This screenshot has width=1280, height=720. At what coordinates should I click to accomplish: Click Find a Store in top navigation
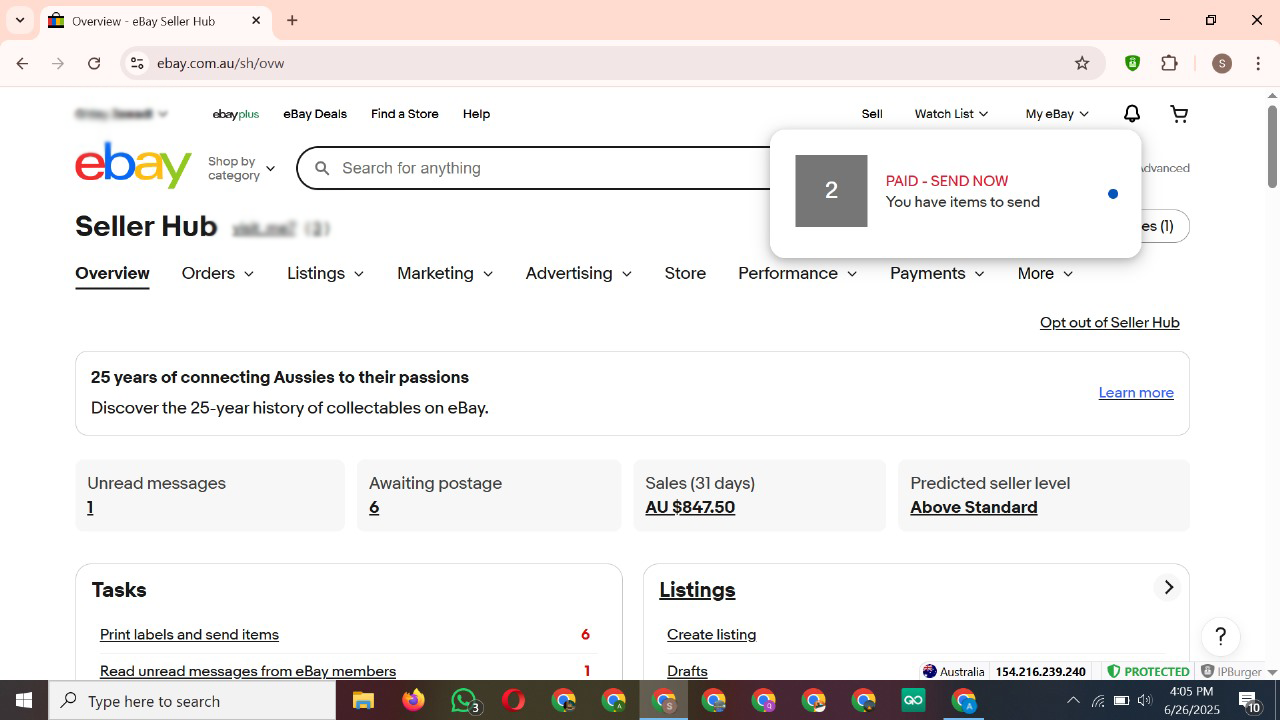(x=405, y=114)
